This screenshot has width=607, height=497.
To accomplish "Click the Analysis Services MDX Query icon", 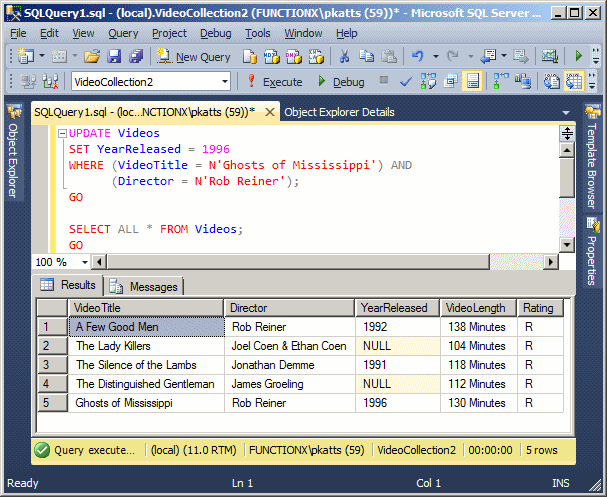I will pos(272,57).
